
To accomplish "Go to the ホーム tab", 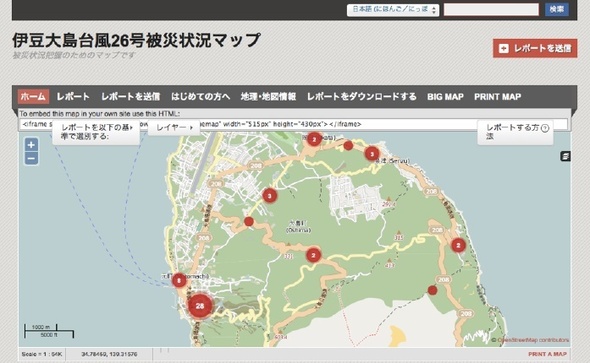I will [33, 97].
